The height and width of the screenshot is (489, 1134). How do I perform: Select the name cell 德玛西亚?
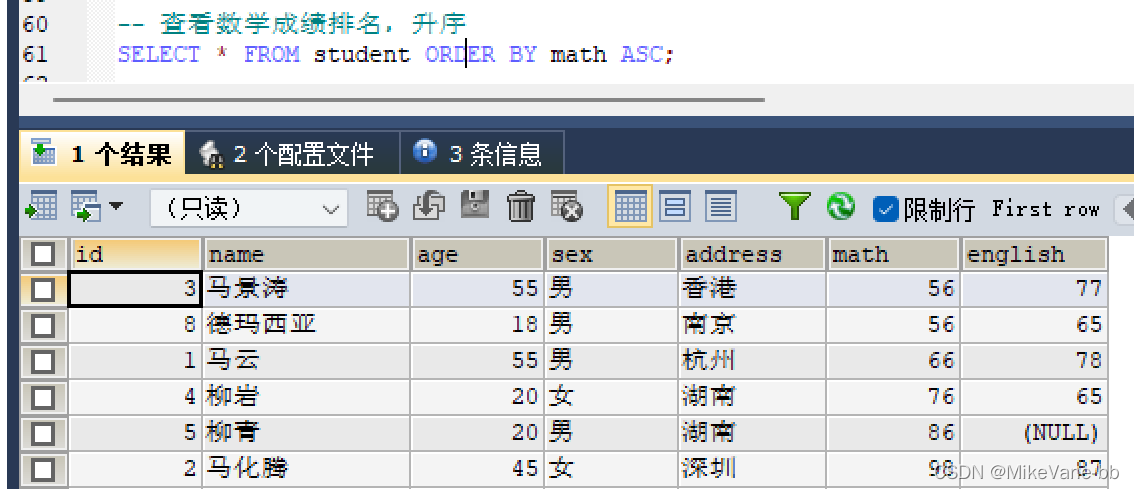point(307,324)
